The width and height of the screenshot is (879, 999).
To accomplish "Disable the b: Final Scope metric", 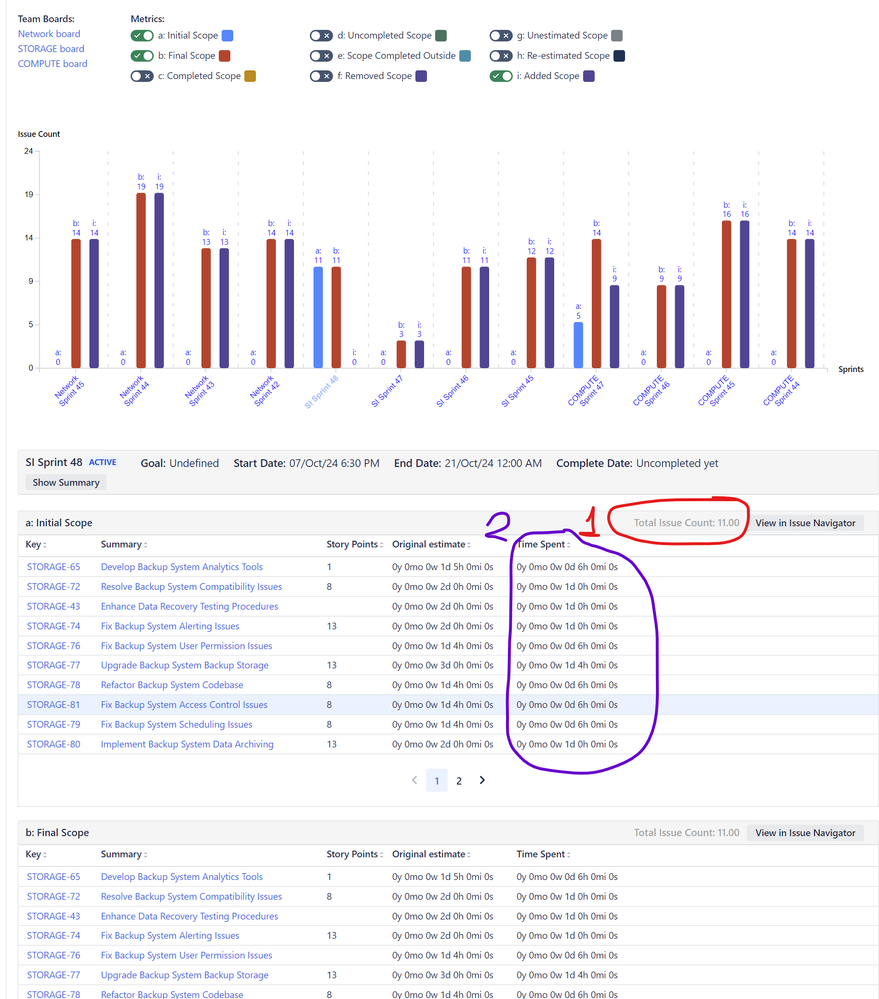I will coord(141,56).
